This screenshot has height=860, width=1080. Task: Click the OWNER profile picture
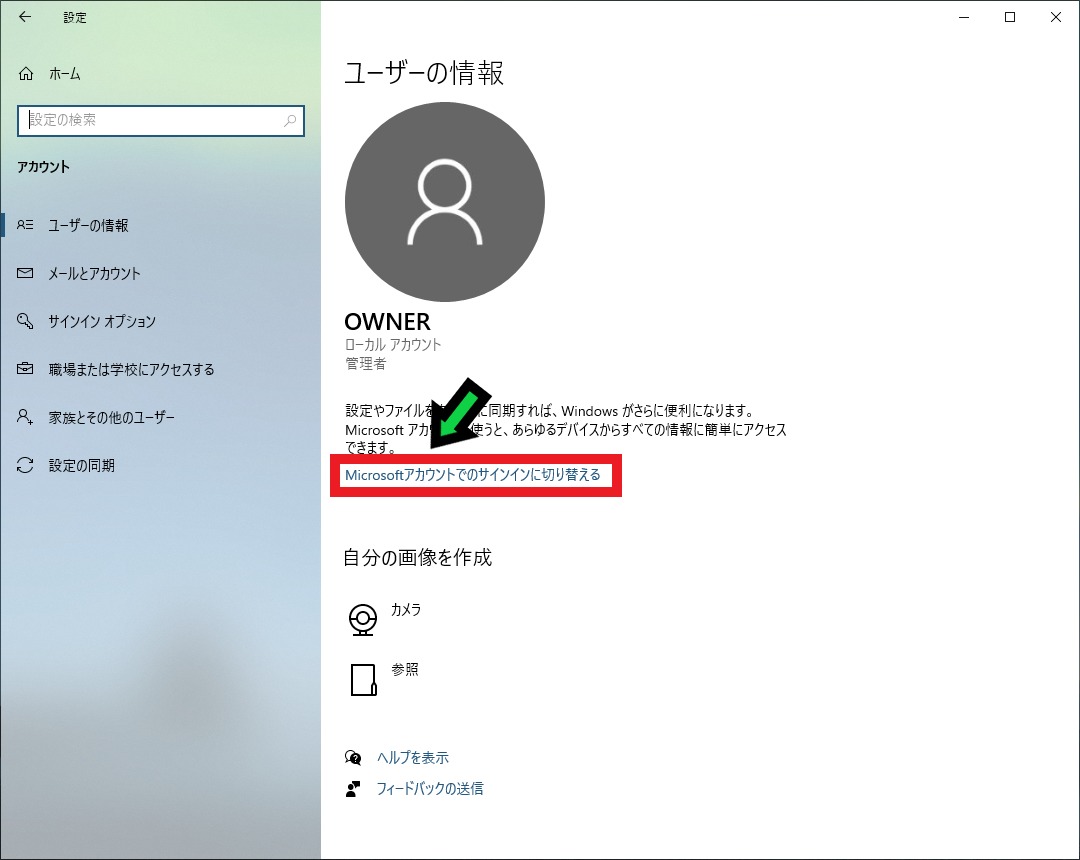click(444, 201)
